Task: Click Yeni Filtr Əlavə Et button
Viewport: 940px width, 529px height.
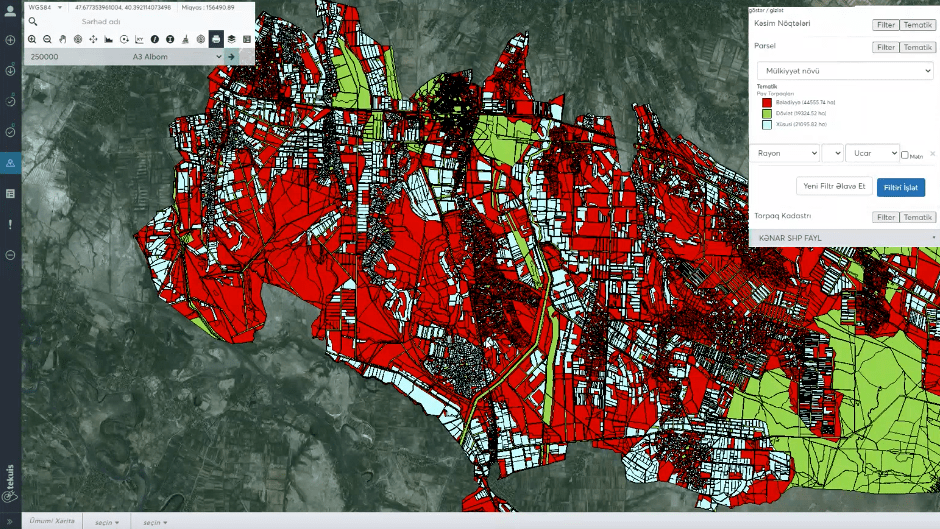Action: (834, 187)
